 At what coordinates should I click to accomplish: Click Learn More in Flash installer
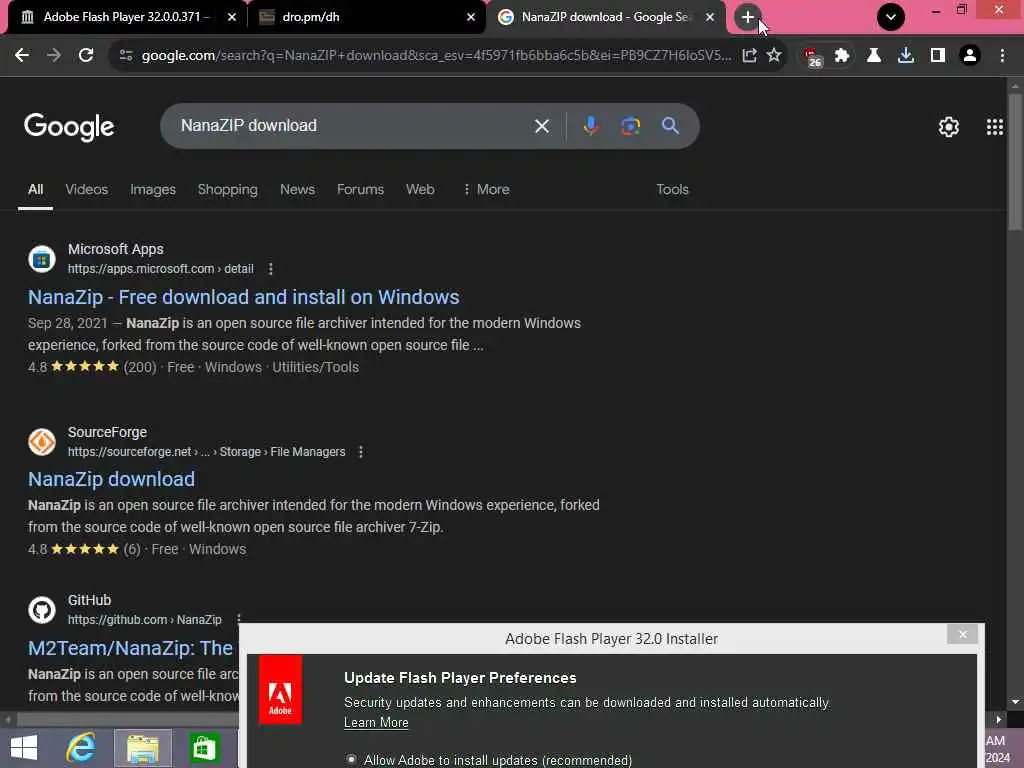[x=376, y=722]
